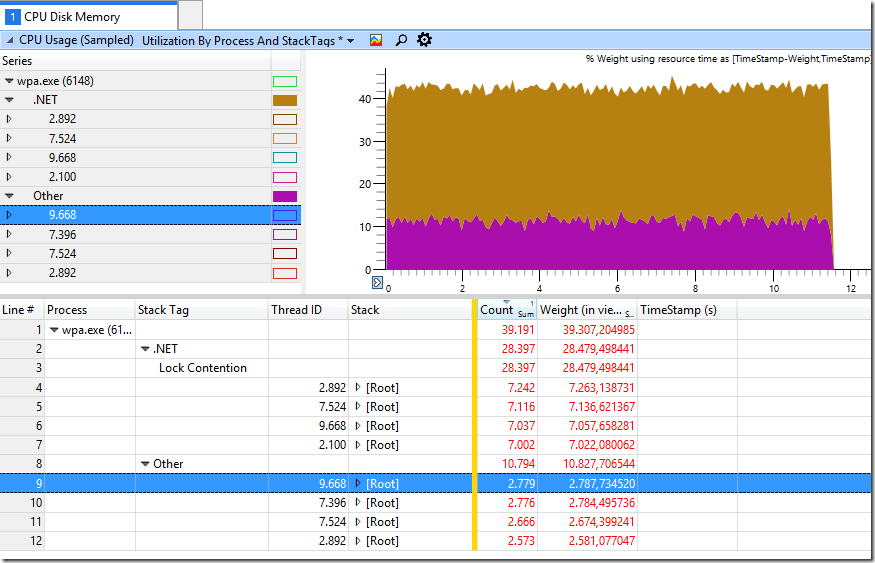The image size is (875, 563).
Task: Toggle the Other purple filled series swatch
Action: [x=285, y=196]
